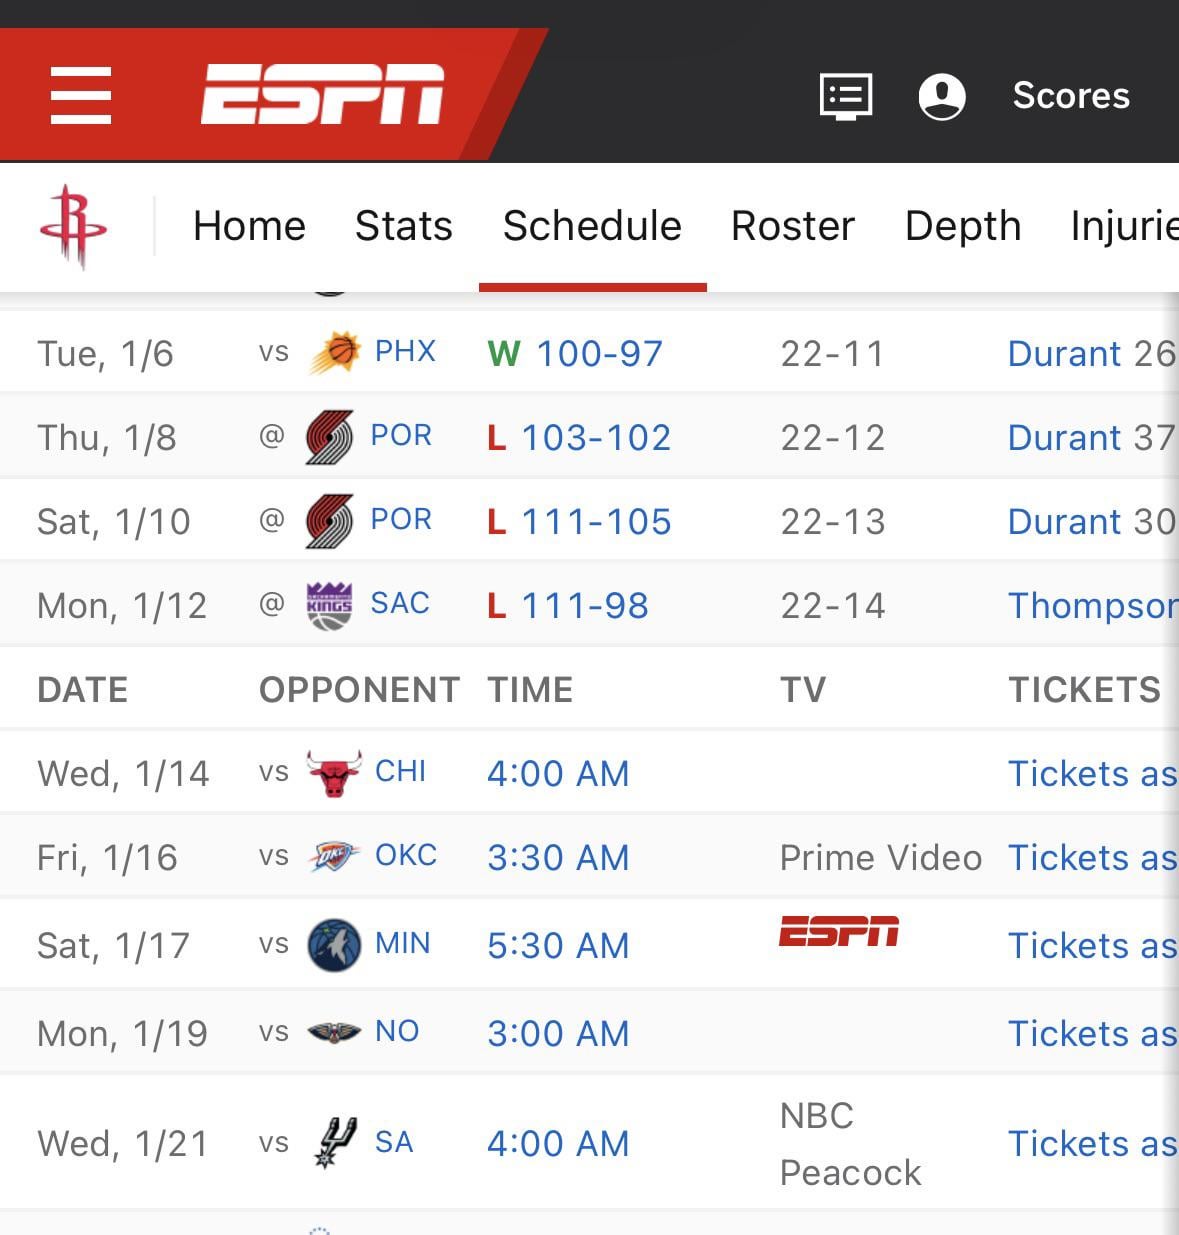Open the 111-98 loss at Sacramento
1179x1235 pixels.
coord(584,605)
